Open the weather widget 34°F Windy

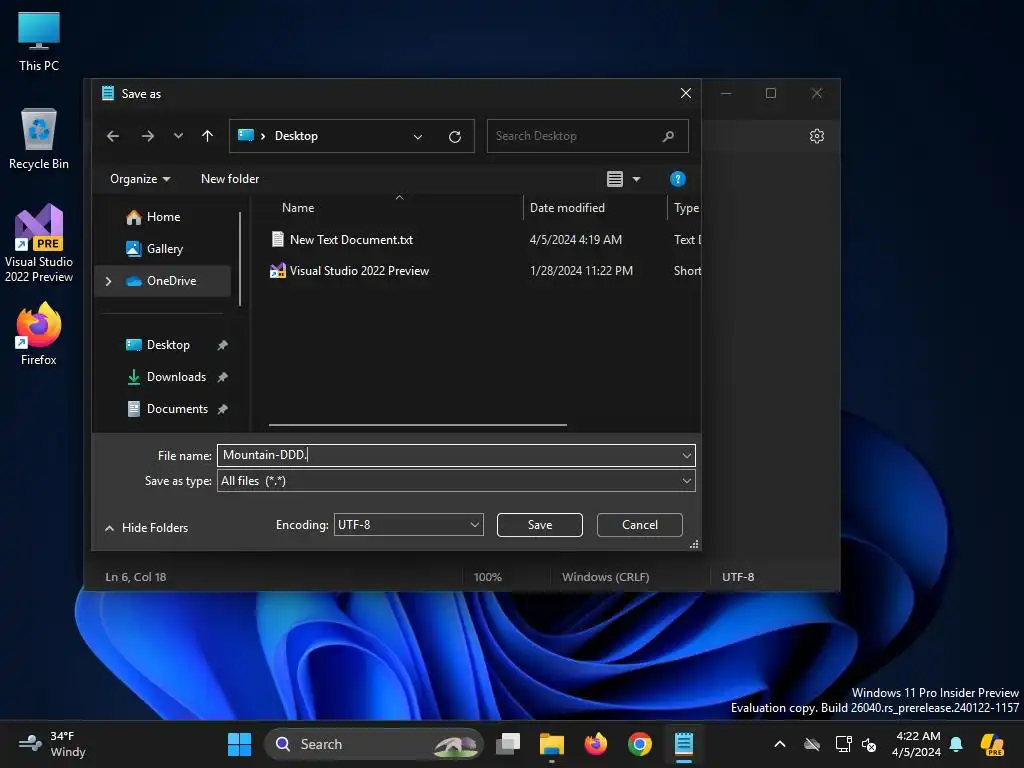tap(53, 744)
